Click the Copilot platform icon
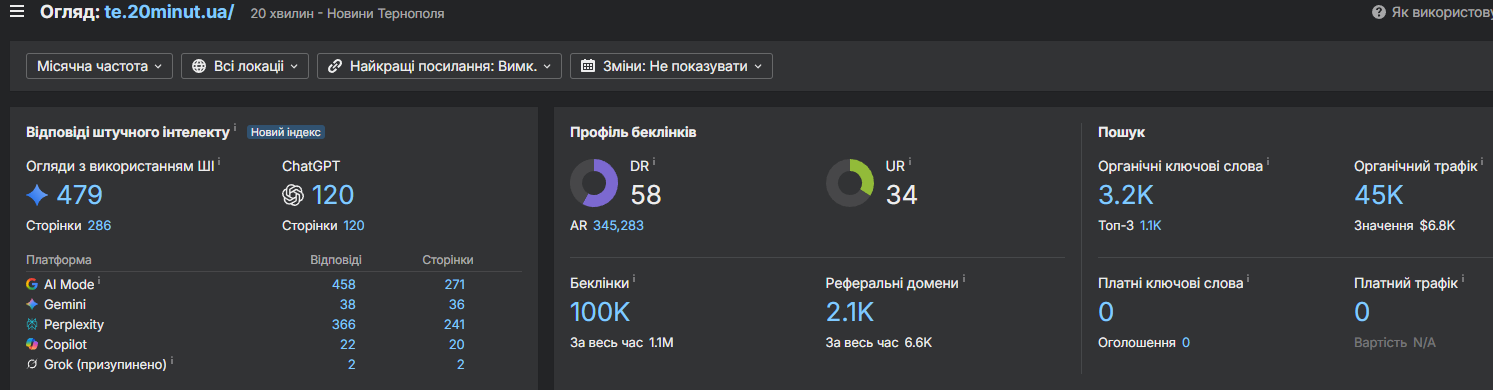 (x=32, y=344)
